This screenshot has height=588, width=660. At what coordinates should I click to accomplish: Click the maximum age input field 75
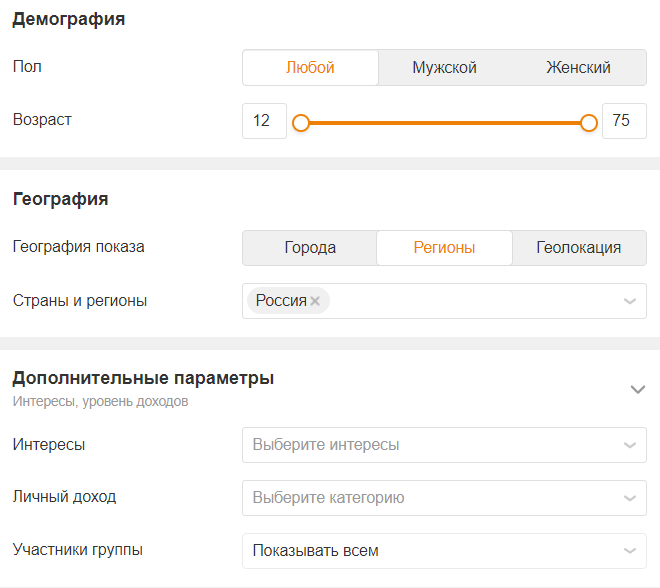[623, 121]
